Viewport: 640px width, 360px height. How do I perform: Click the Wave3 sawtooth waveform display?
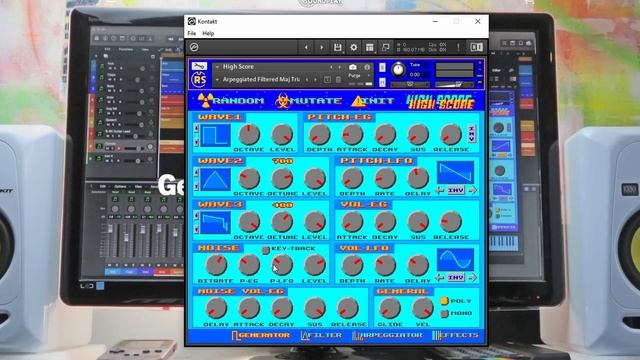(x=215, y=223)
